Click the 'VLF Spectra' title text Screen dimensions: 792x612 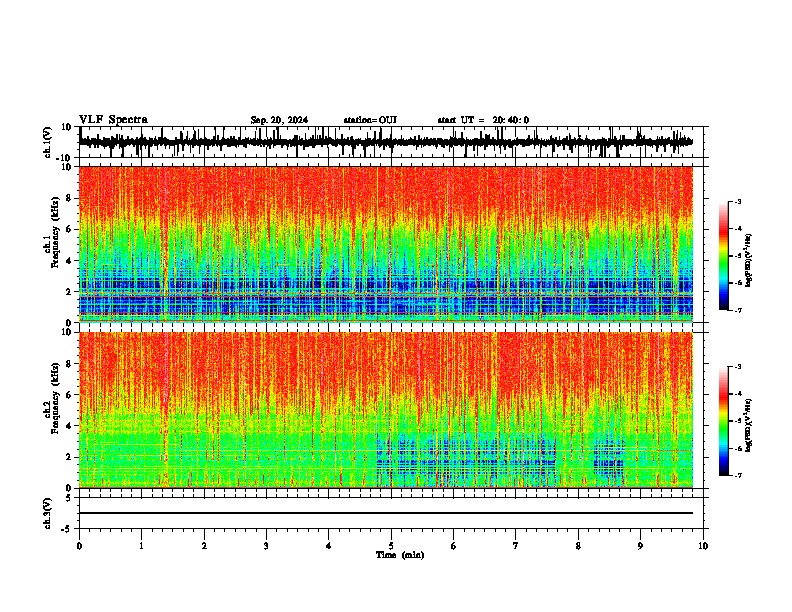tap(113, 120)
